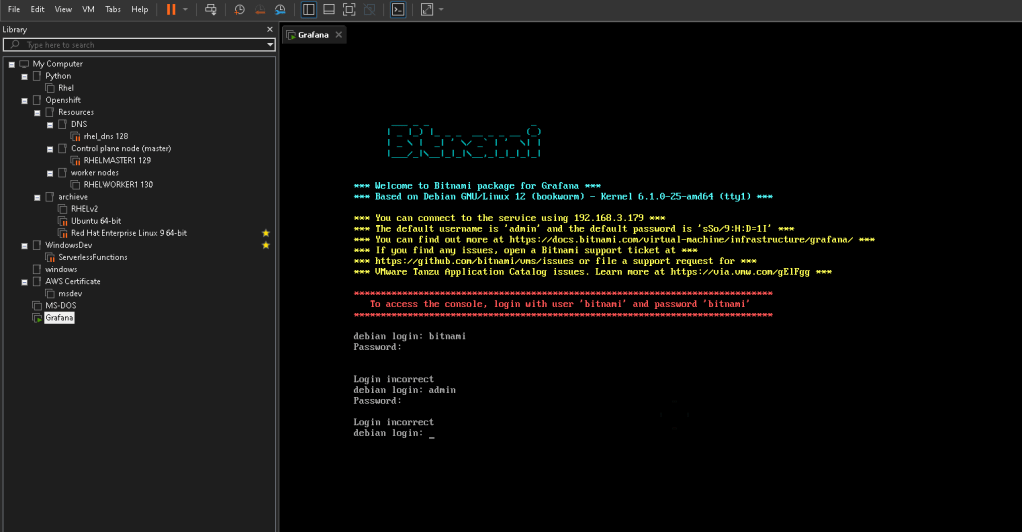The image size is (1022, 532).
Task: Click the Bitnami ASCII logo in console
Action: 464,141
